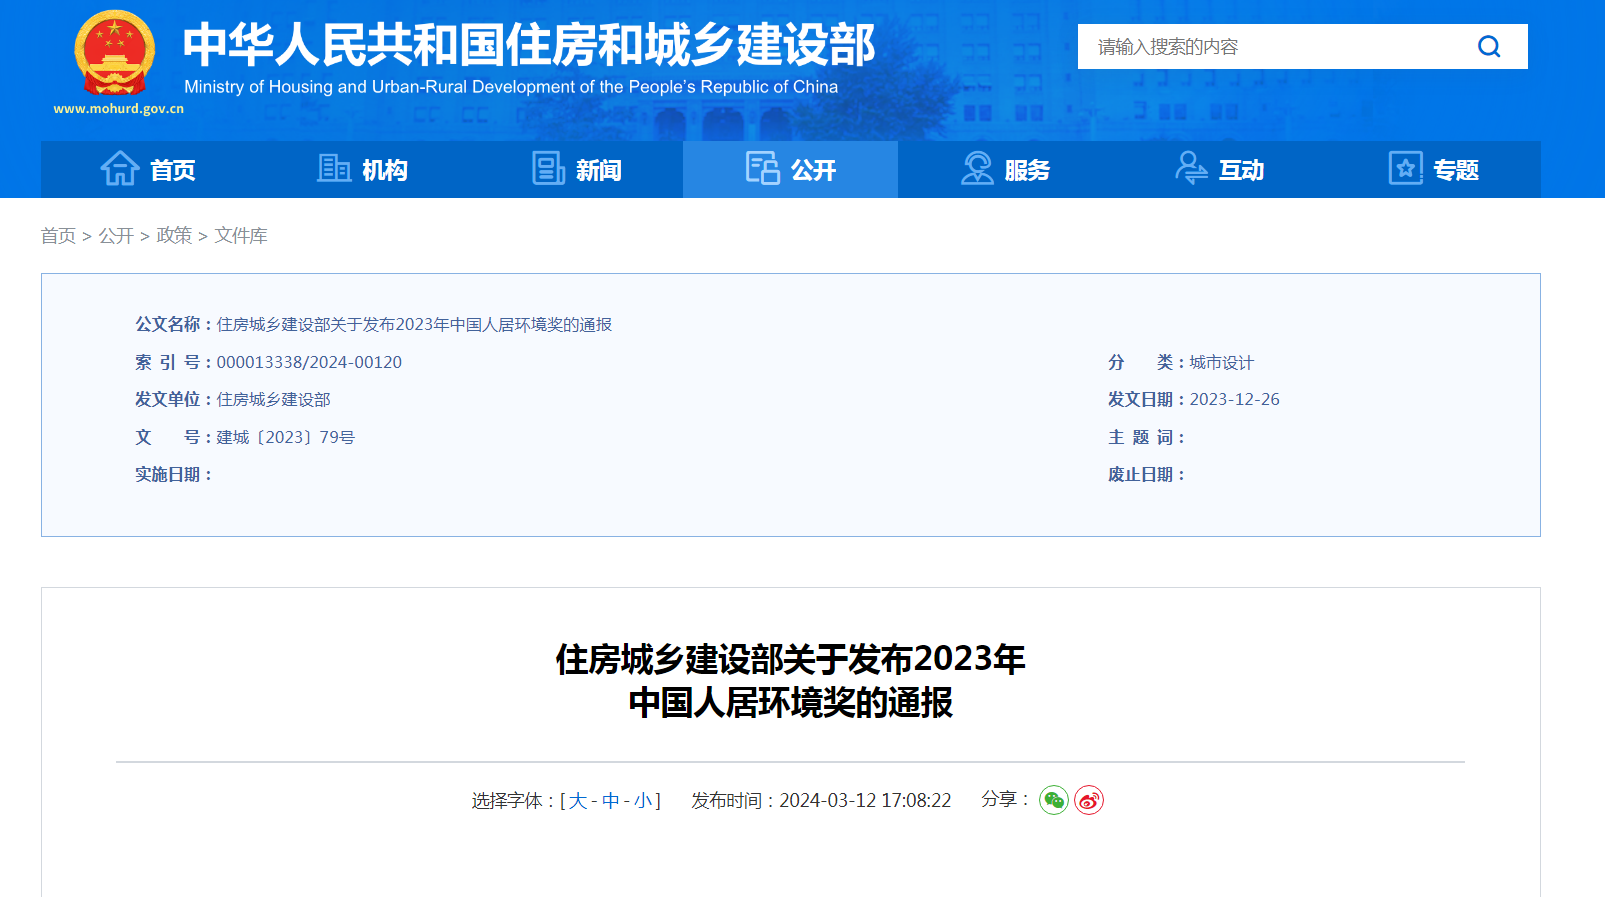Viewport: 1605px width, 897px height.
Task: Open the 机构 navigation tab
Action: tap(362, 169)
